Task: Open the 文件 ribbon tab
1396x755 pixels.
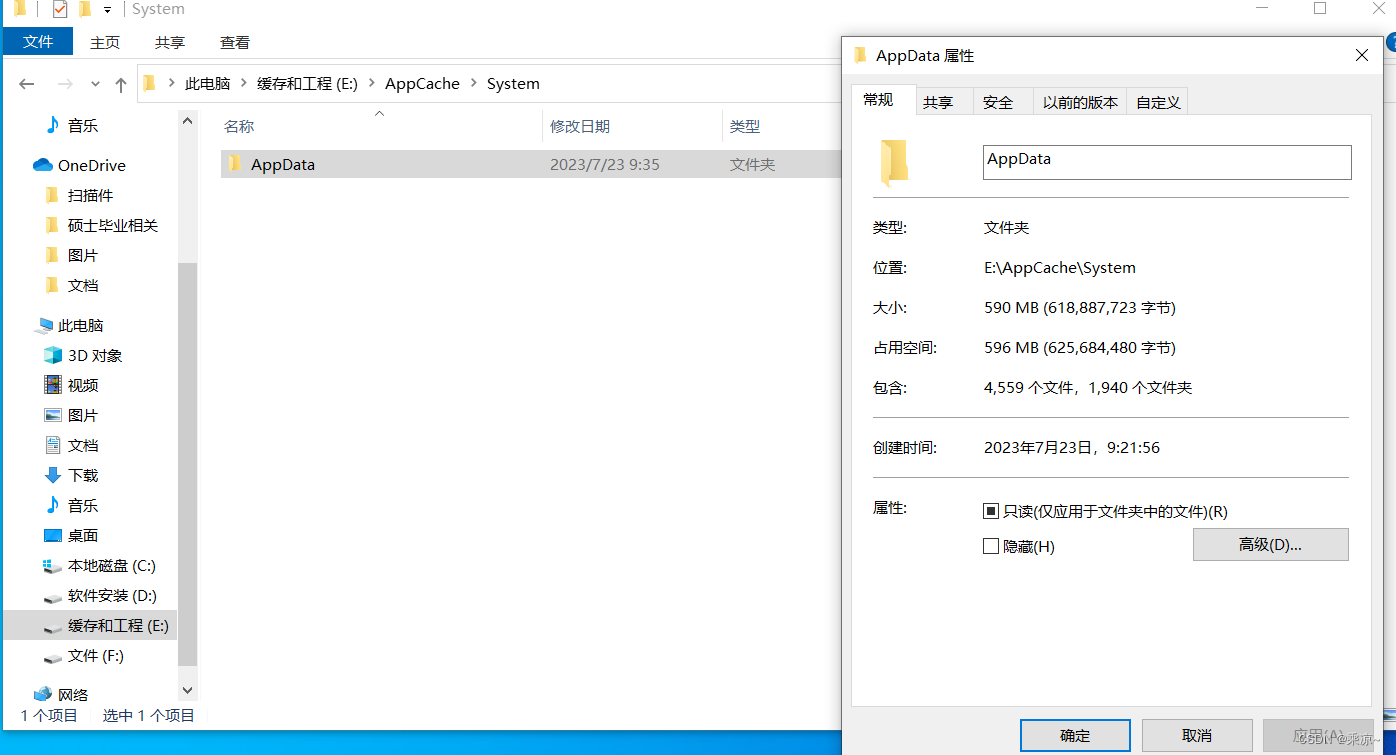Action: click(38, 42)
